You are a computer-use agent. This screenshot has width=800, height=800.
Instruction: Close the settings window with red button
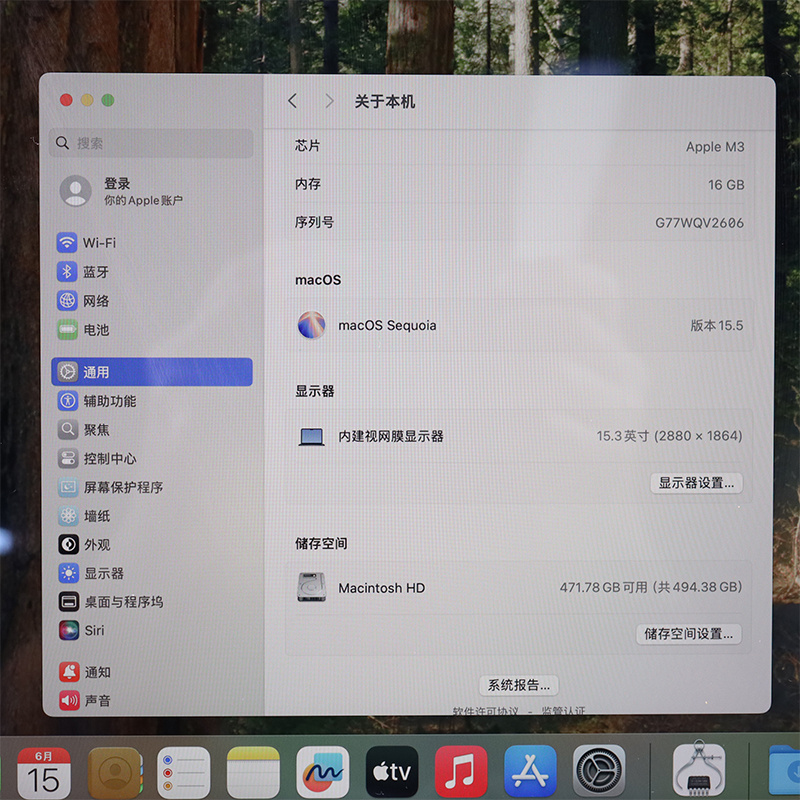(66, 100)
